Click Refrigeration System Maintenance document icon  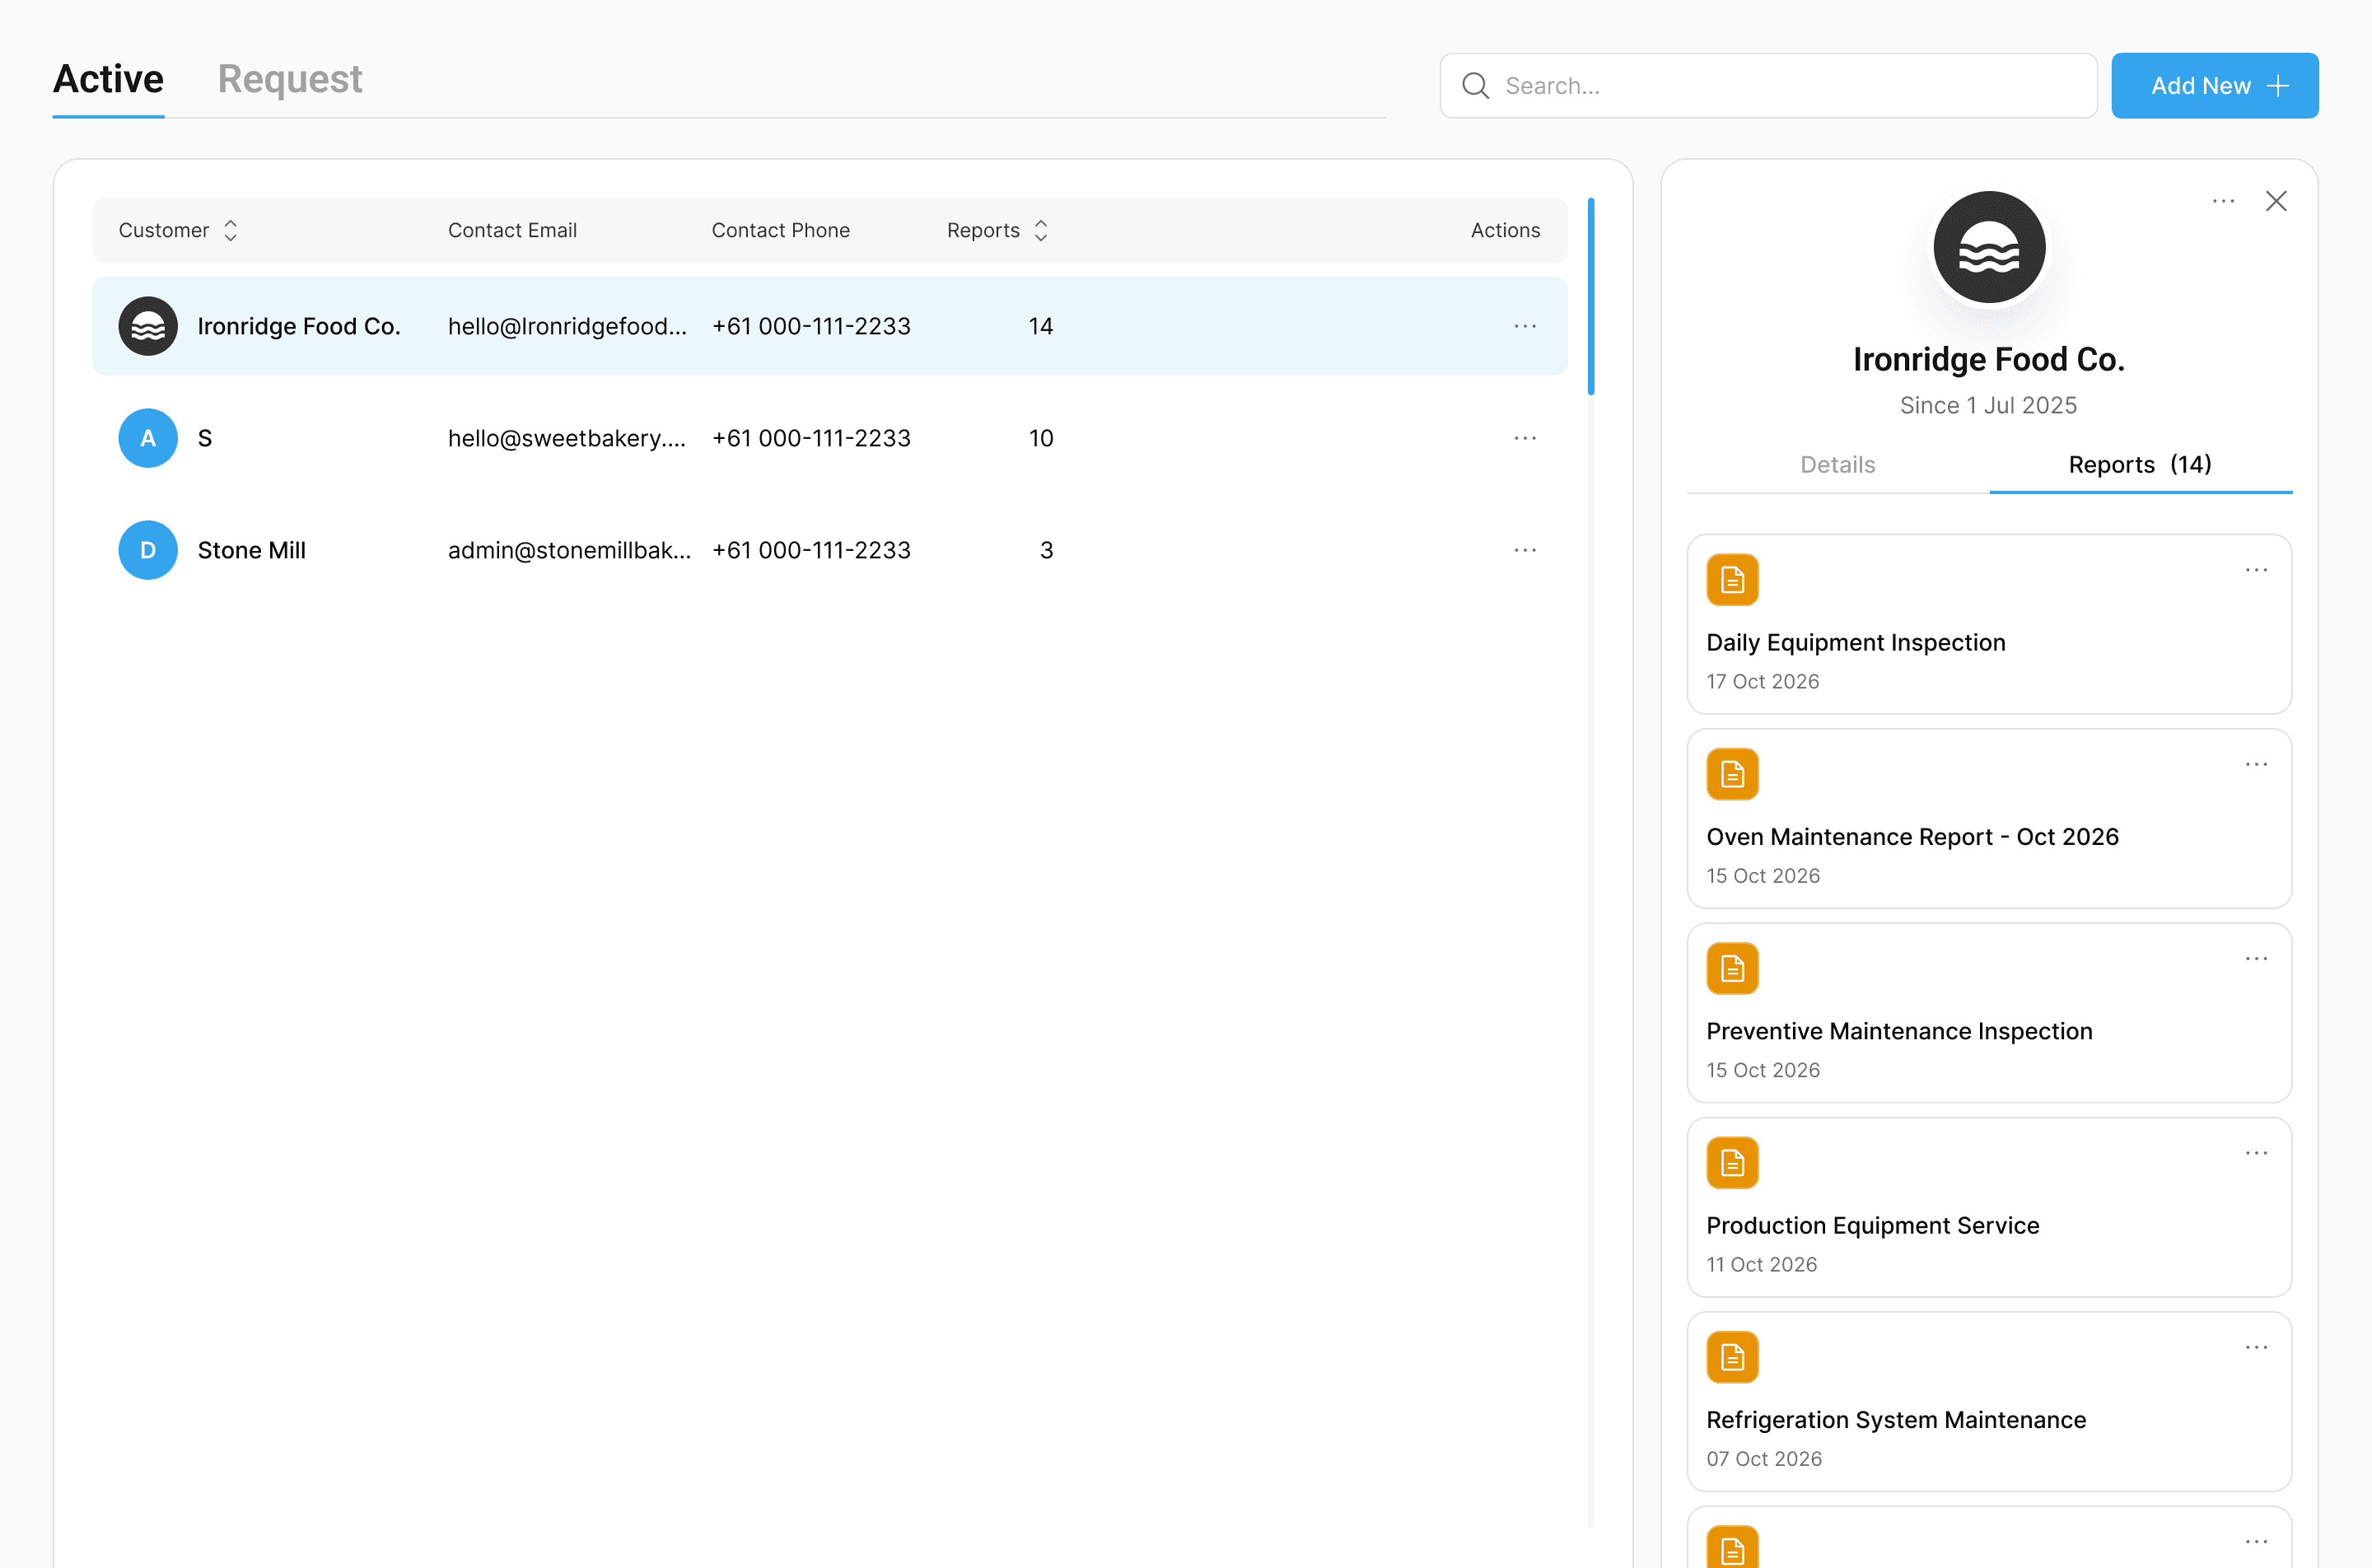point(1732,1357)
